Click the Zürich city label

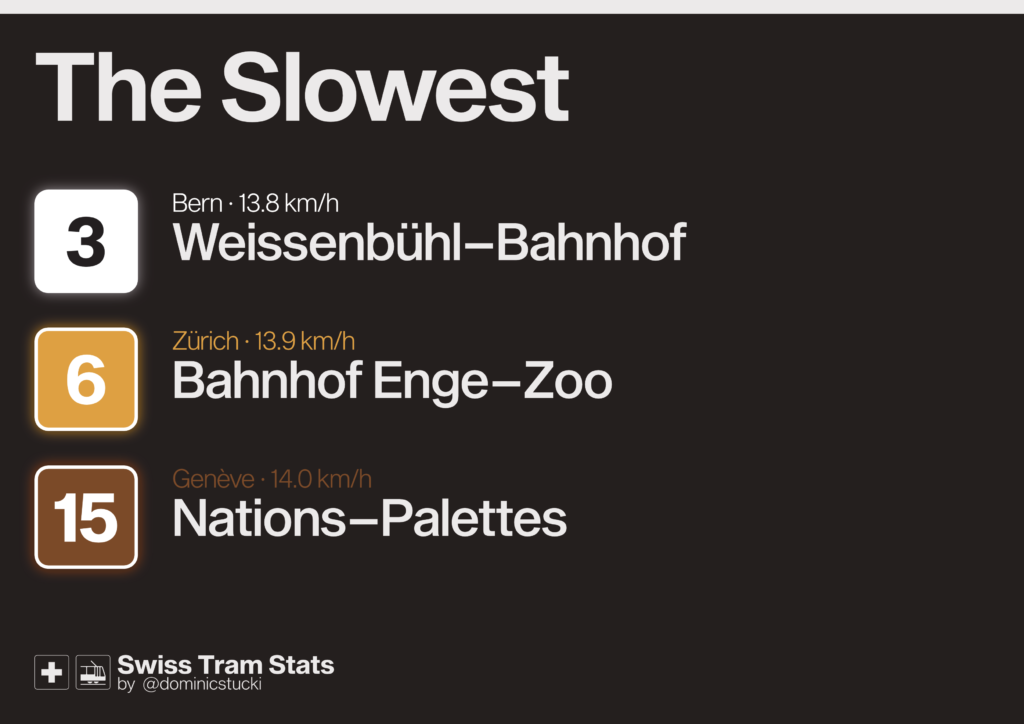(x=205, y=342)
